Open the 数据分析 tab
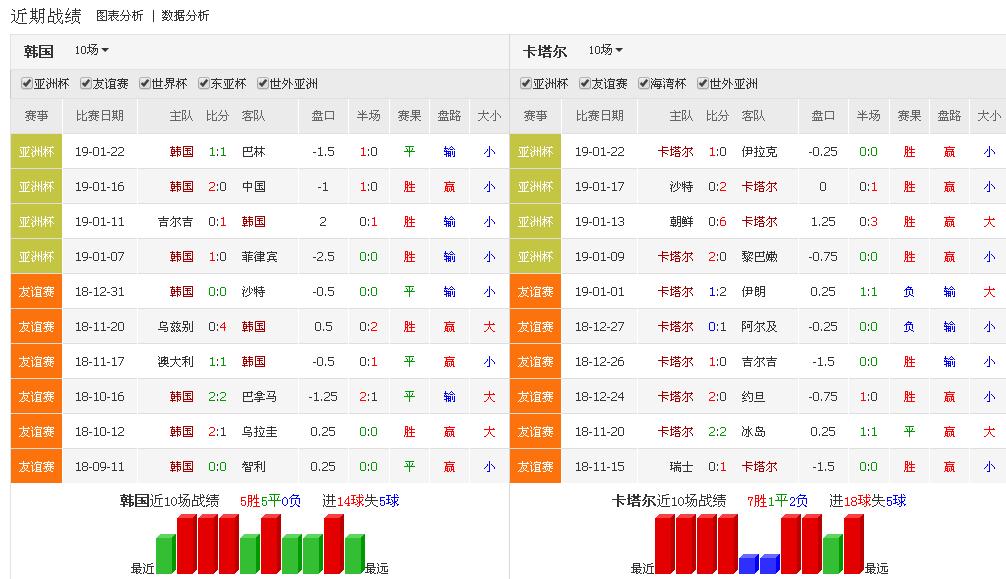Image resolution: width=1006 pixels, height=579 pixels. click(x=185, y=16)
